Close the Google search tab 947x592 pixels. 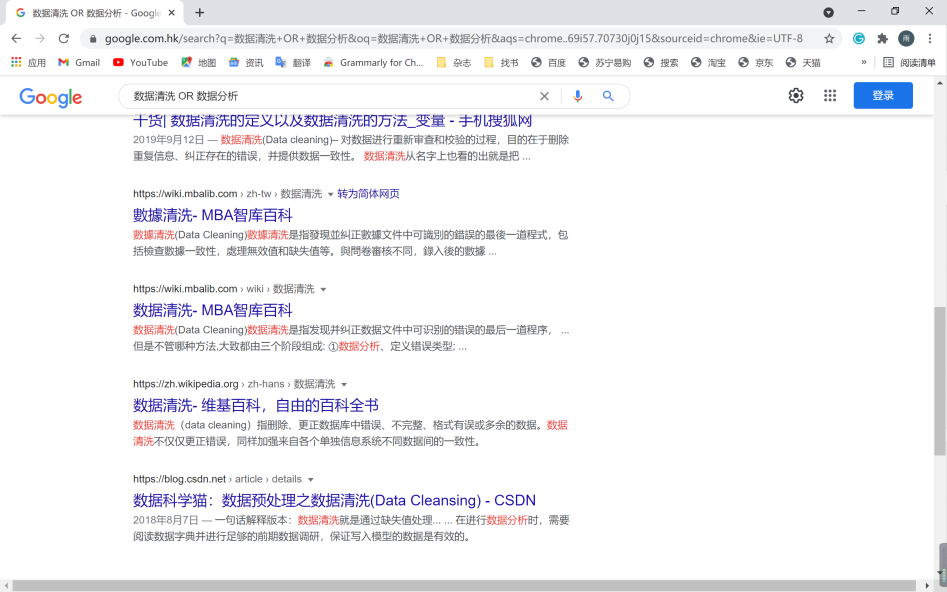coord(172,13)
